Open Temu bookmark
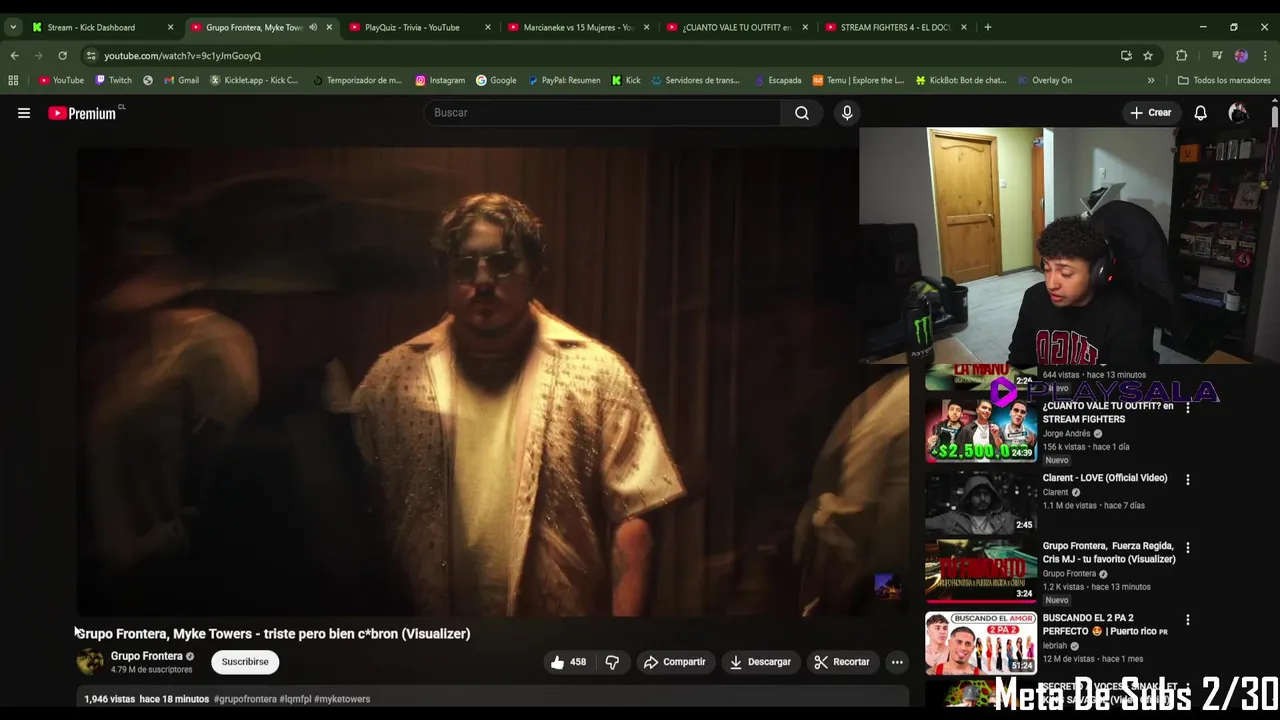The height and width of the screenshot is (720, 1280). pyautogui.click(x=858, y=80)
